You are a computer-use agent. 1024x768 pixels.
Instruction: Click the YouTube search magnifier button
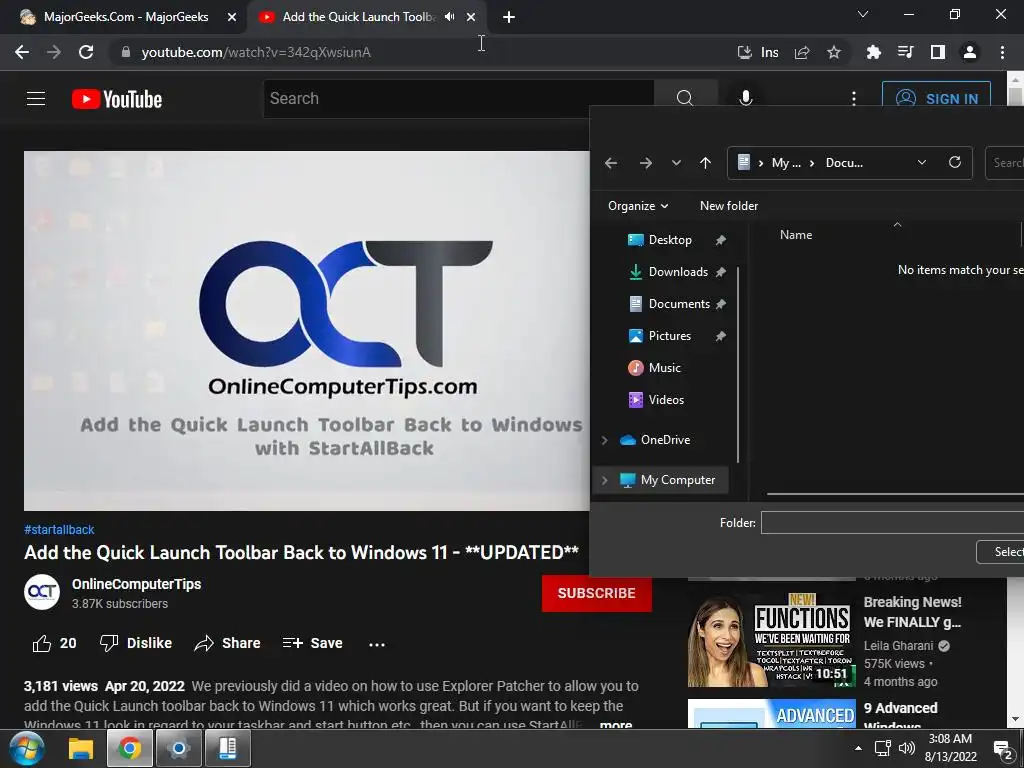(x=685, y=99)
